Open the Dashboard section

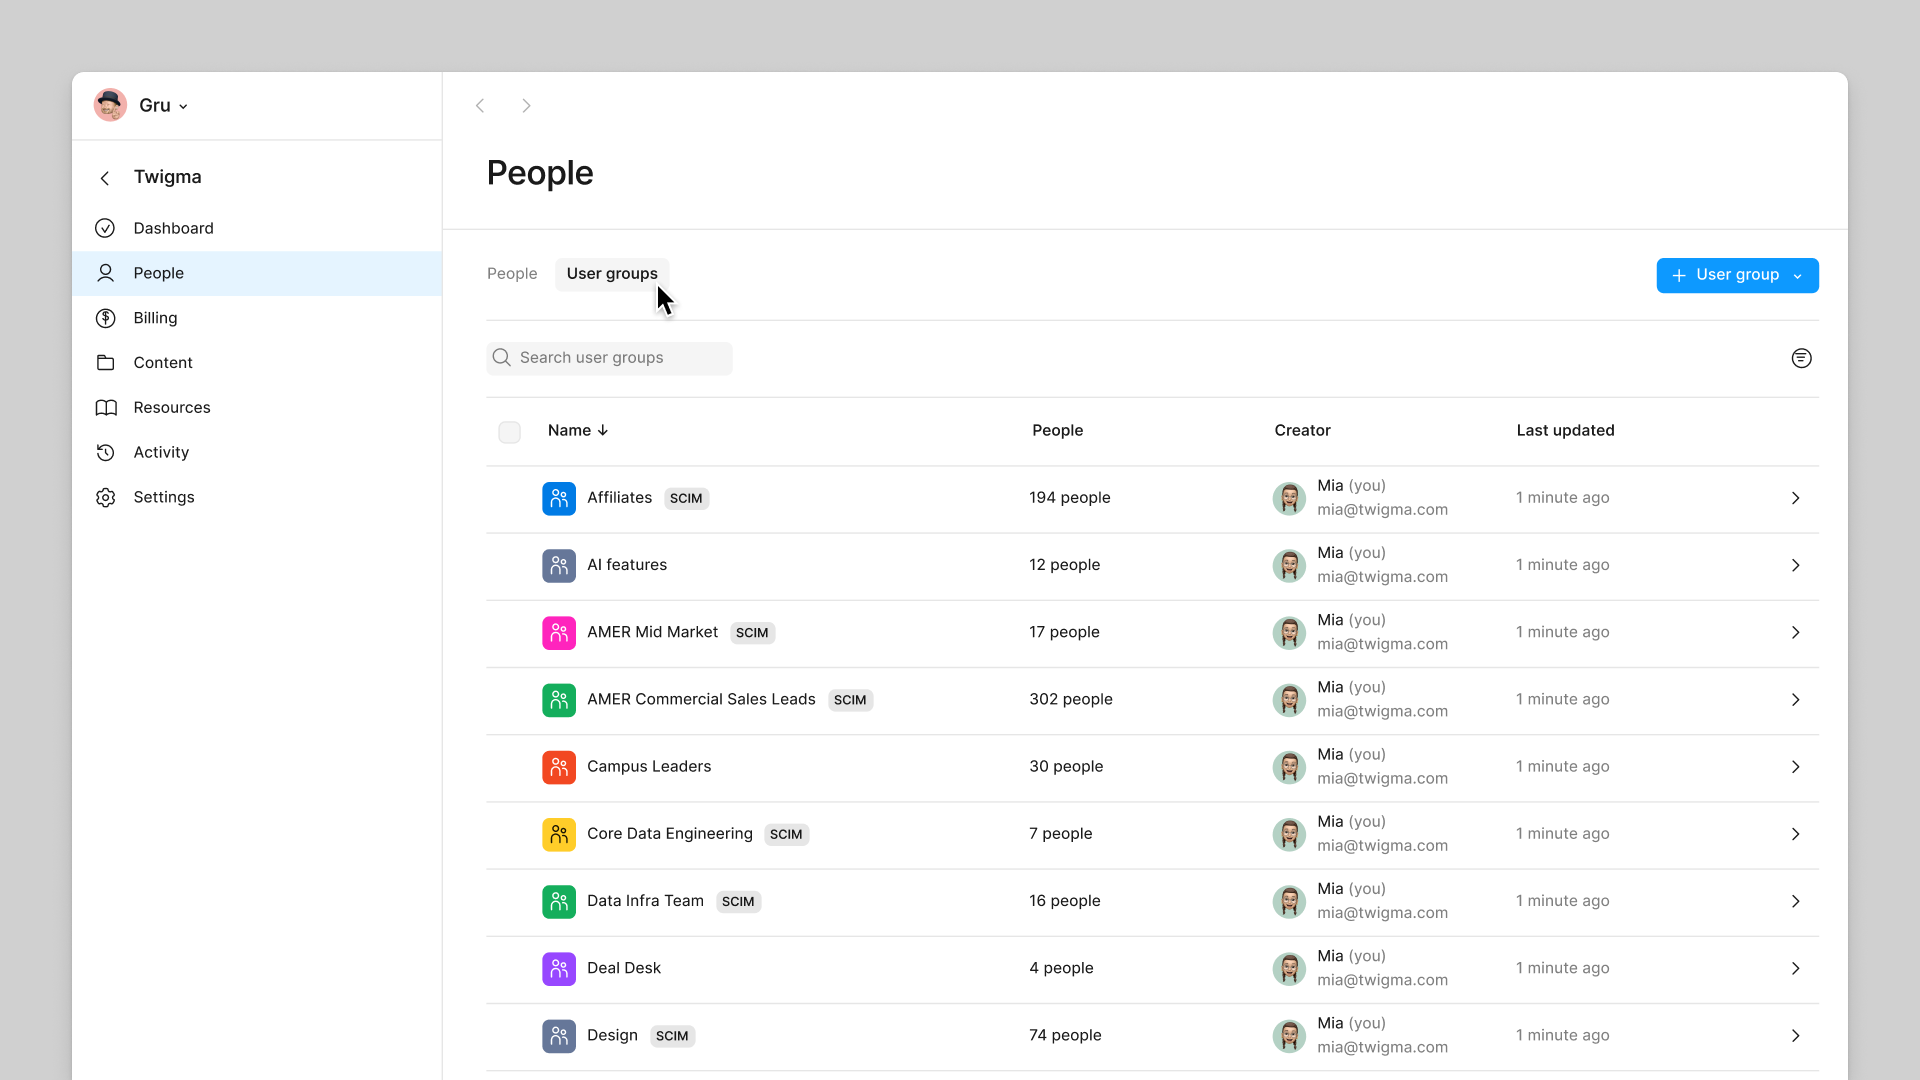[174, 228]
